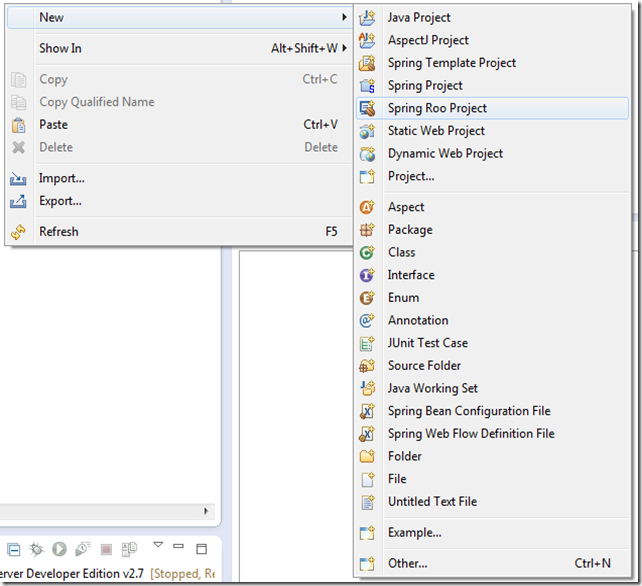Click the orange Aspect icon
This screenshot has width=642, height=586.
tap(367, 207)
